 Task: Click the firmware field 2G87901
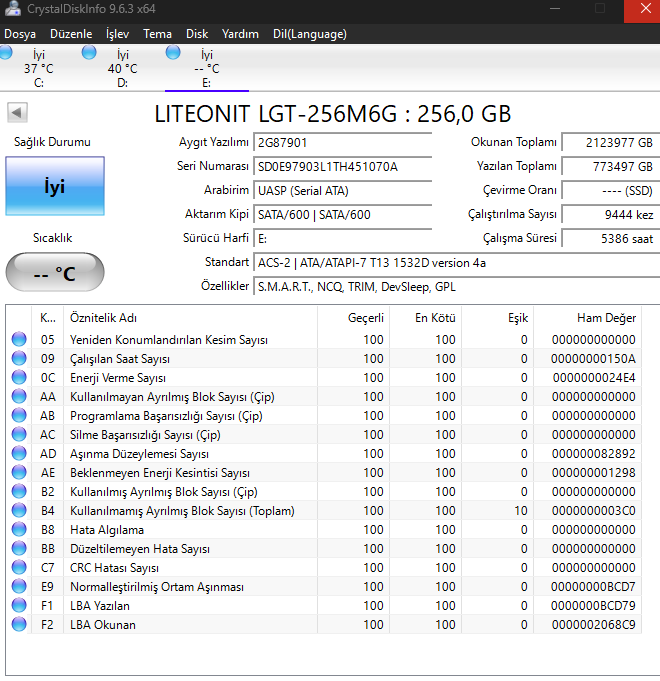coord(343,143)
